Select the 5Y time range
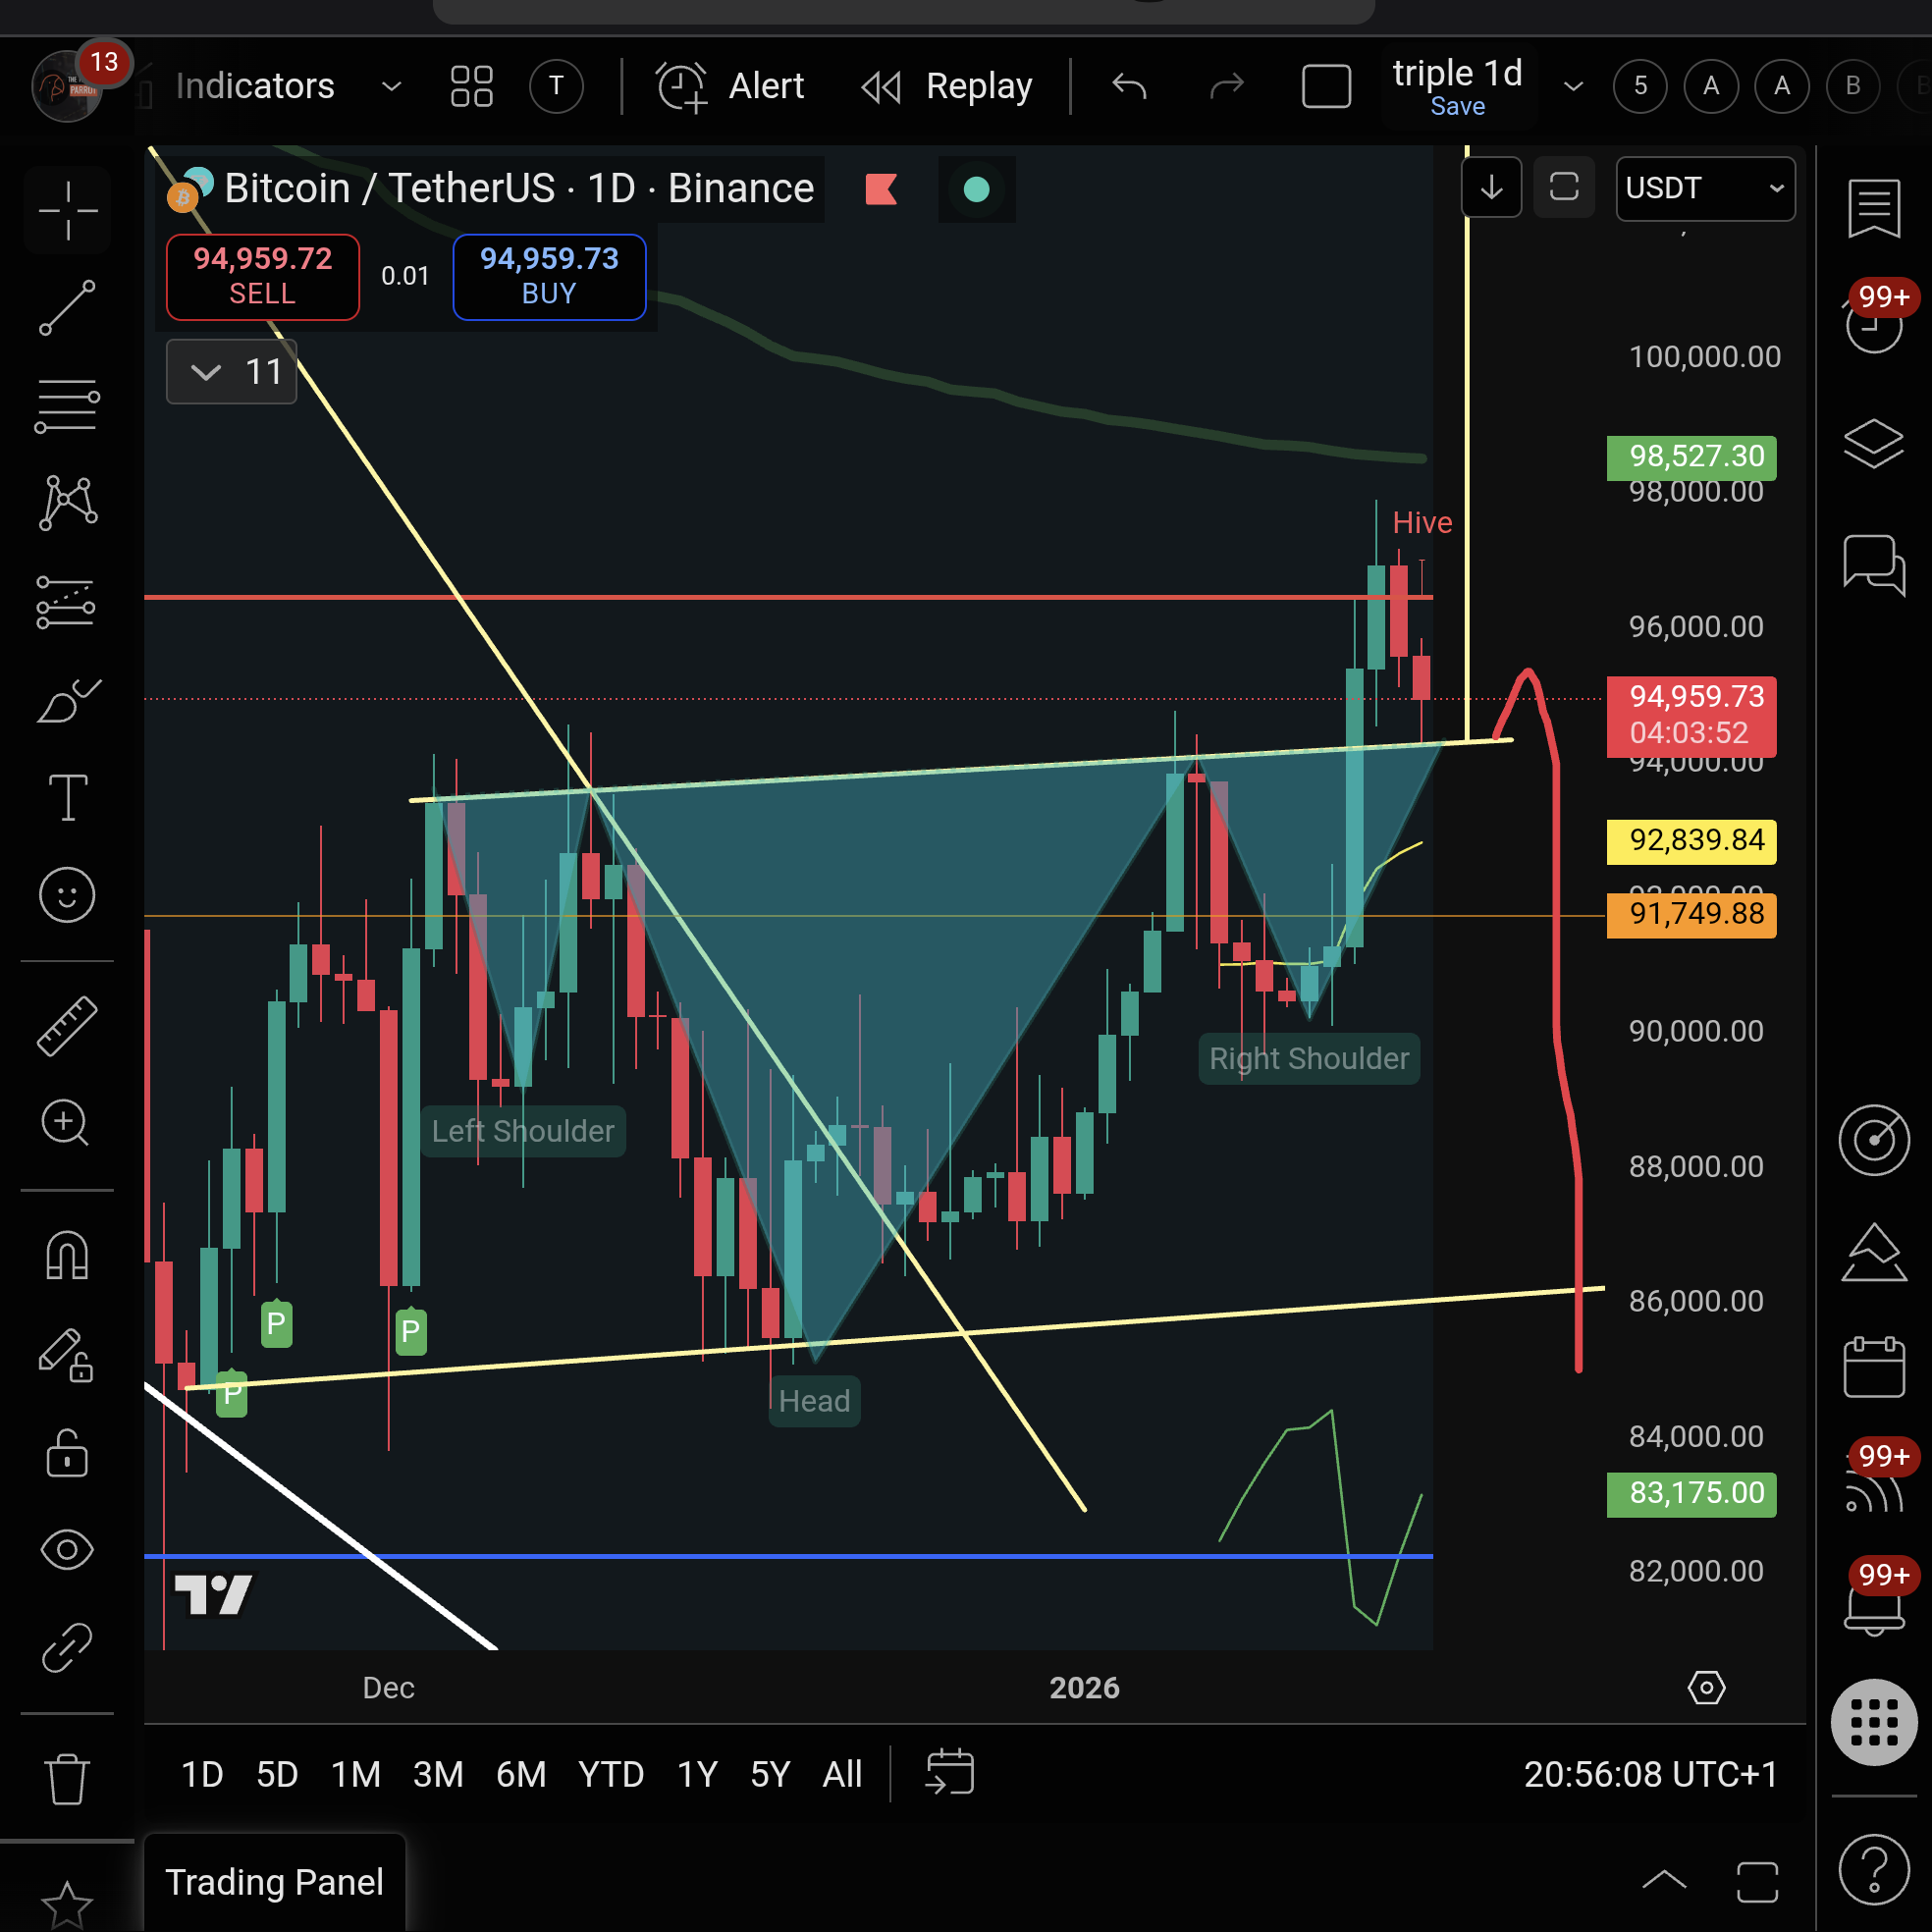Image resolution: width=1932 pixels, height=1932 pixels. pos(770,1775)
